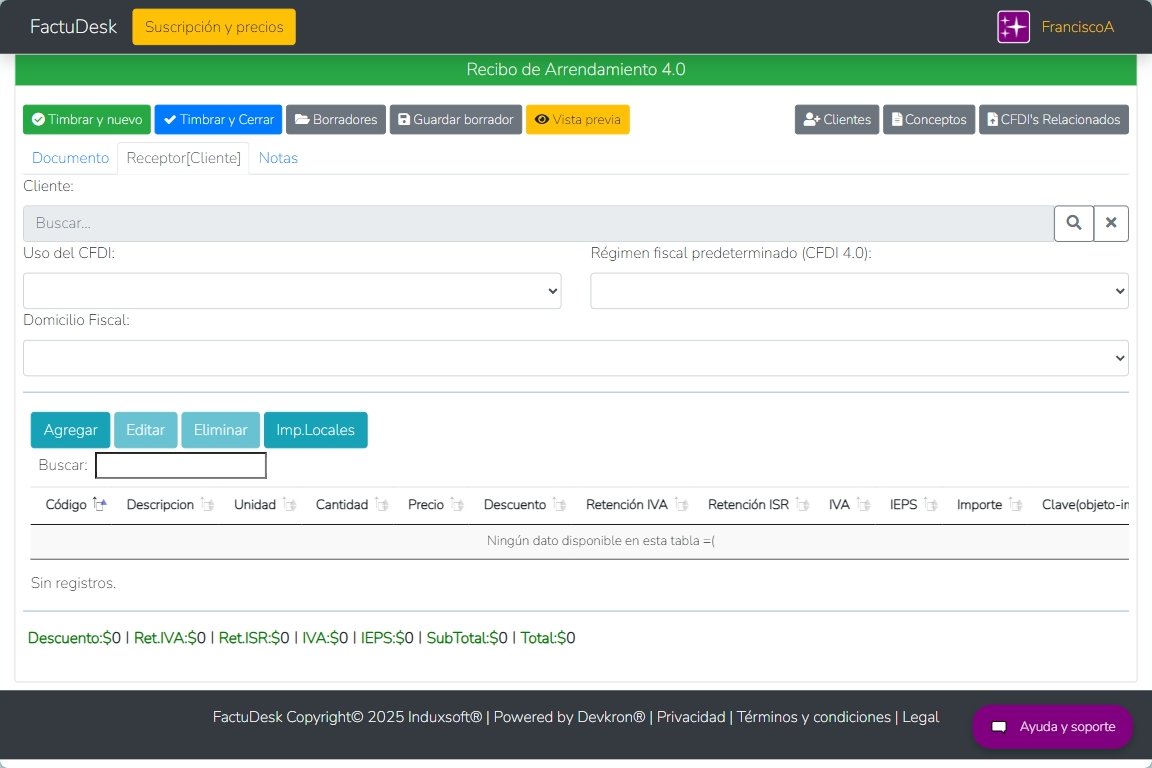Open the Privacidad footer link
This screenshot has height=768, width=1152.
[x=691, y=717]
